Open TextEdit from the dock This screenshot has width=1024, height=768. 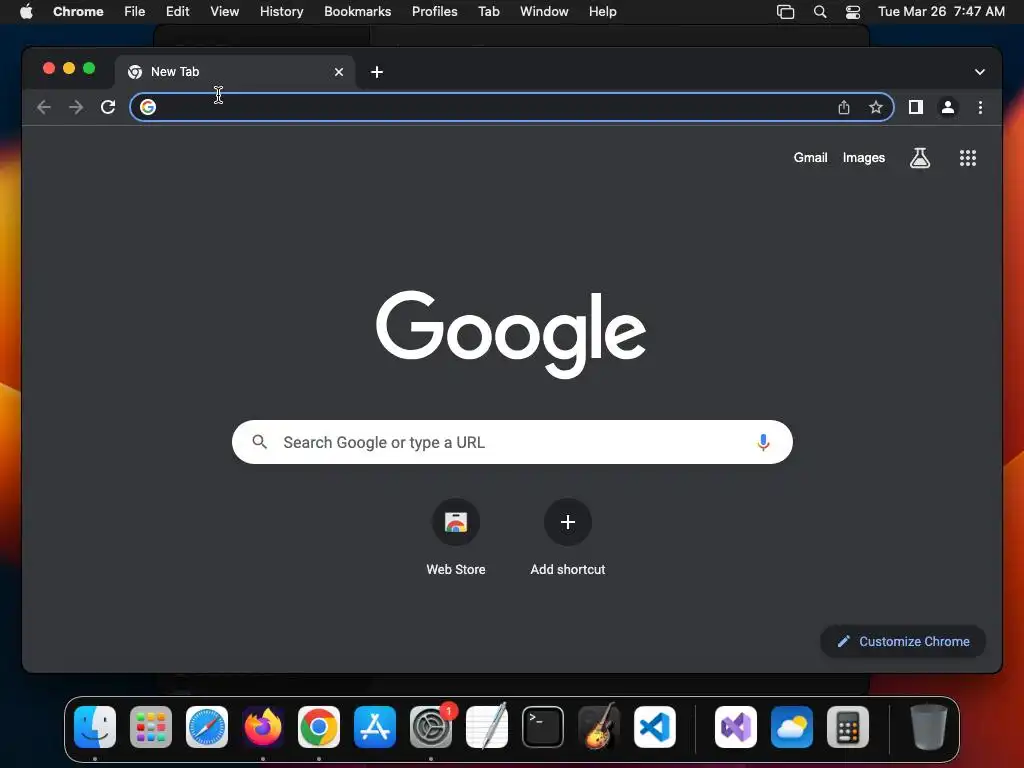coord(487,726)
